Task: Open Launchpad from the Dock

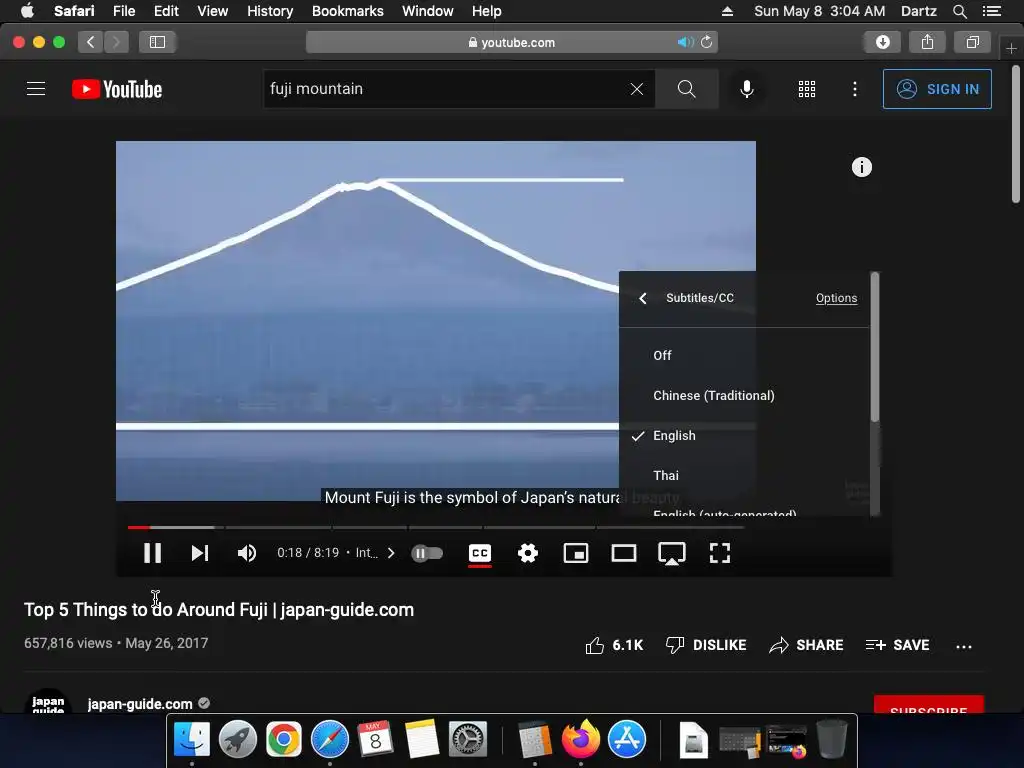Action: pyautogui.click(x=238, y=739)
